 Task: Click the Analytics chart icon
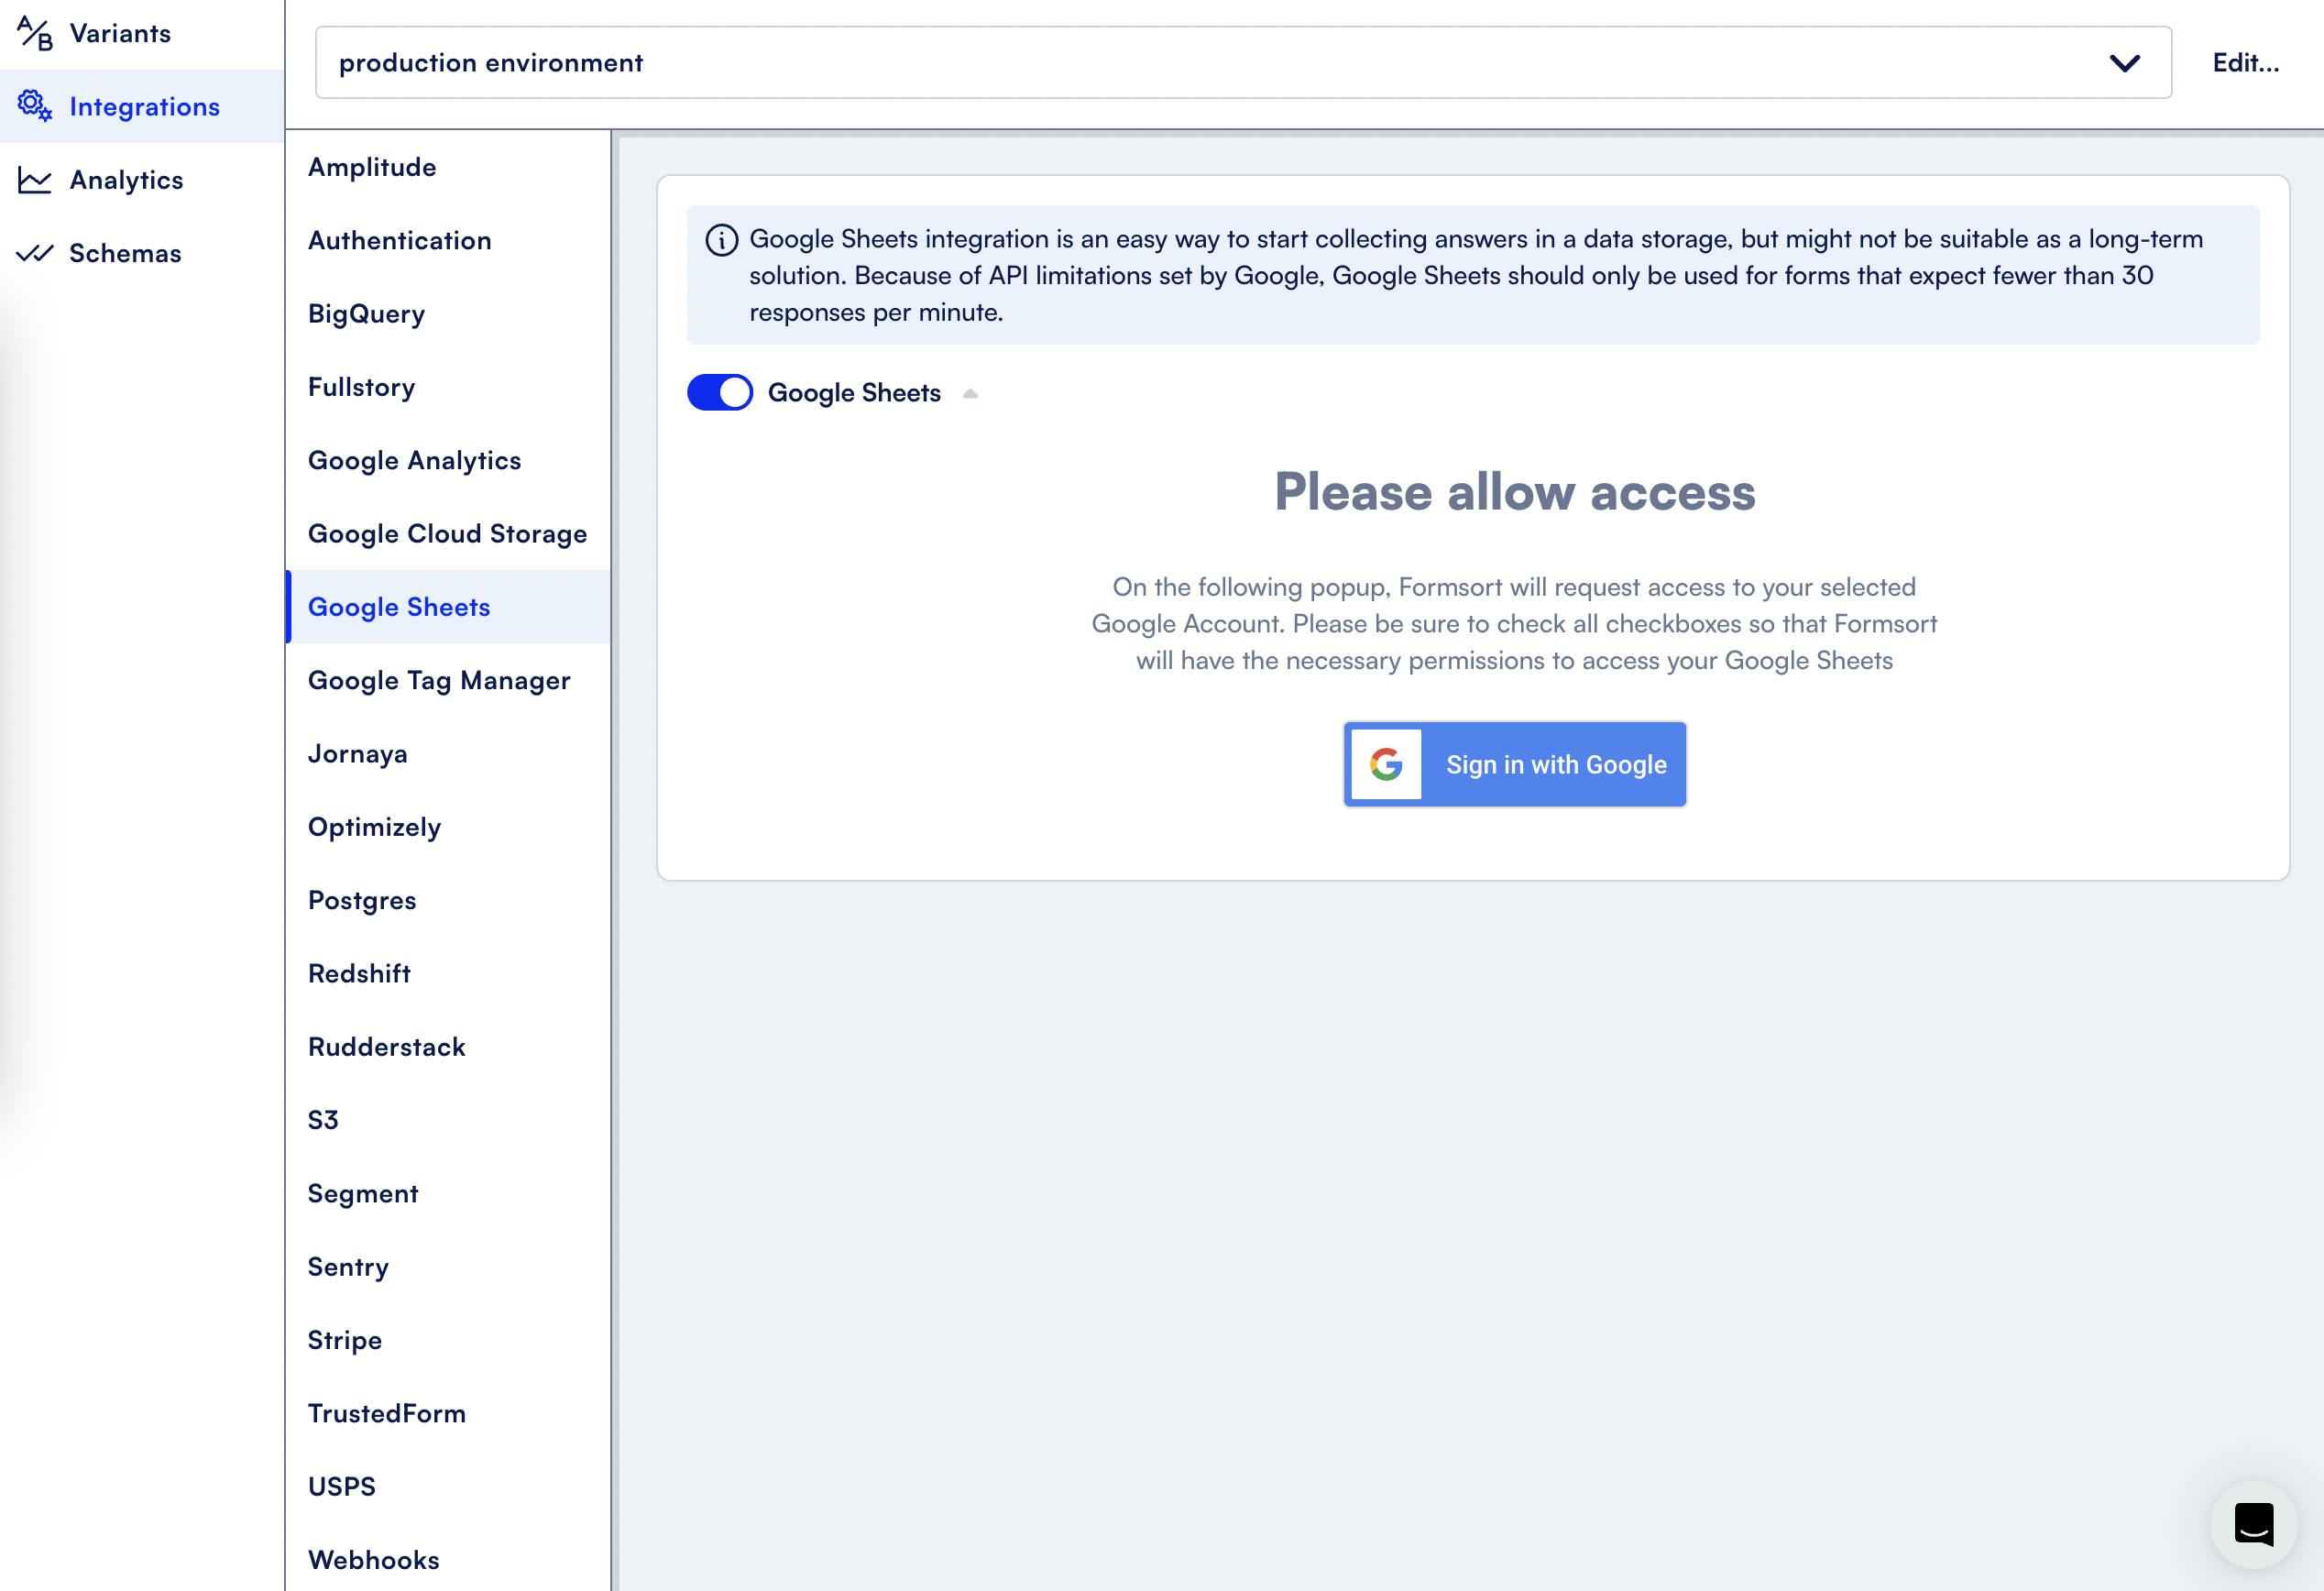[35, 180]
